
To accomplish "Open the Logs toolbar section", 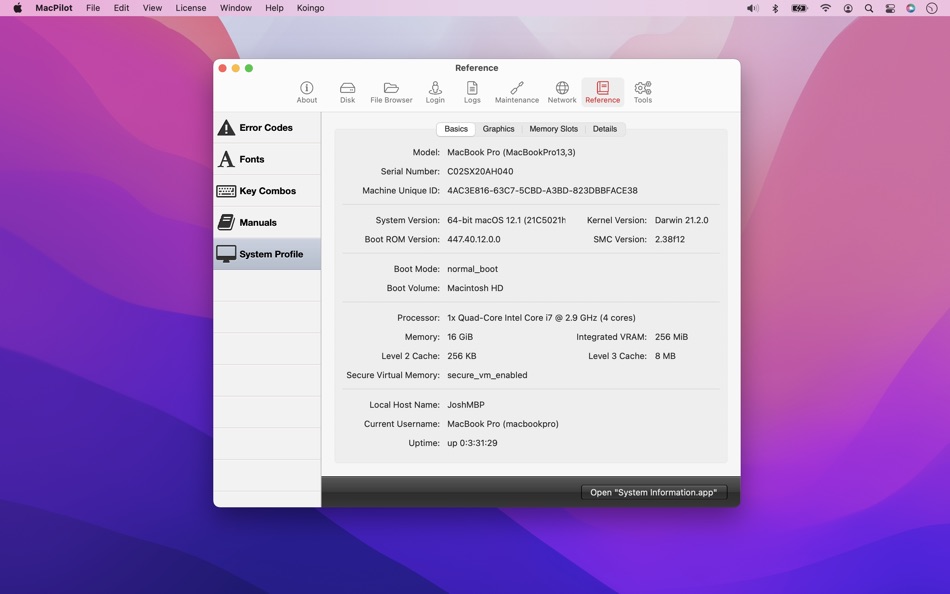I will pos(472,92).
